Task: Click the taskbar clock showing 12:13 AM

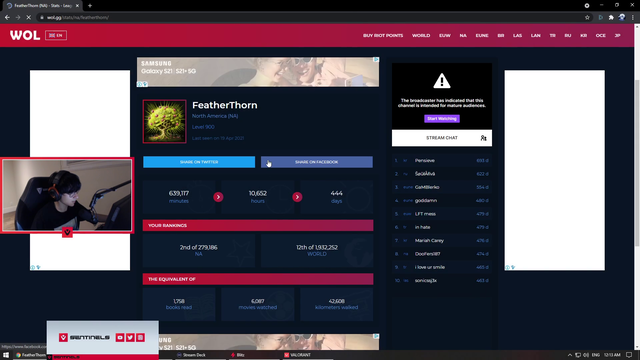Action: coord(612,355)
